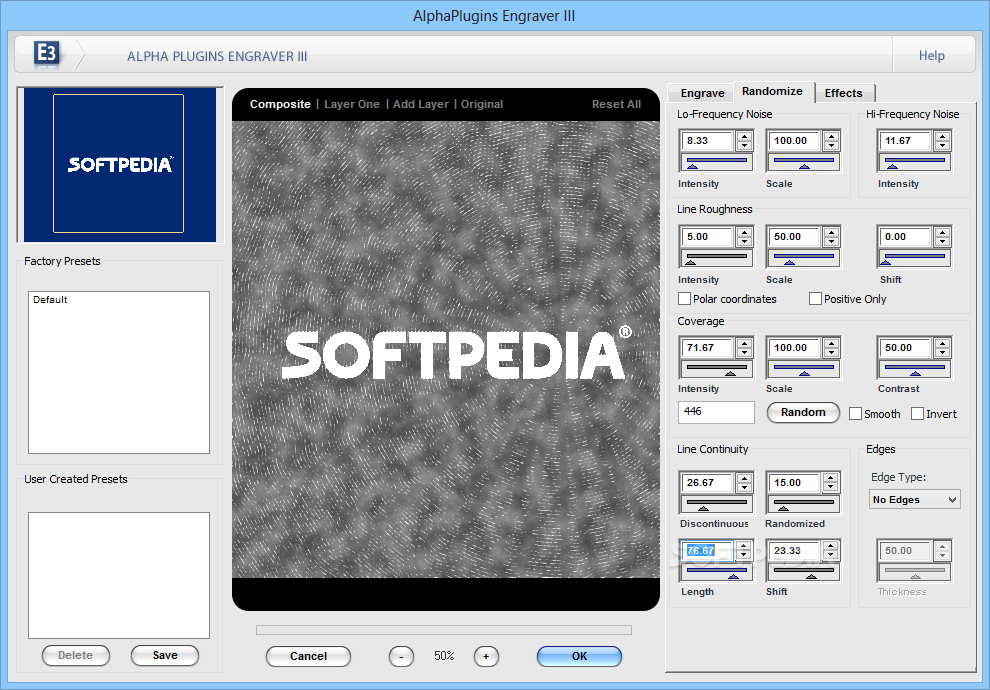Viewport: 990px width, 690px height.
Task: Click the User Created Presets list
Action: click(x=119, y=575)
